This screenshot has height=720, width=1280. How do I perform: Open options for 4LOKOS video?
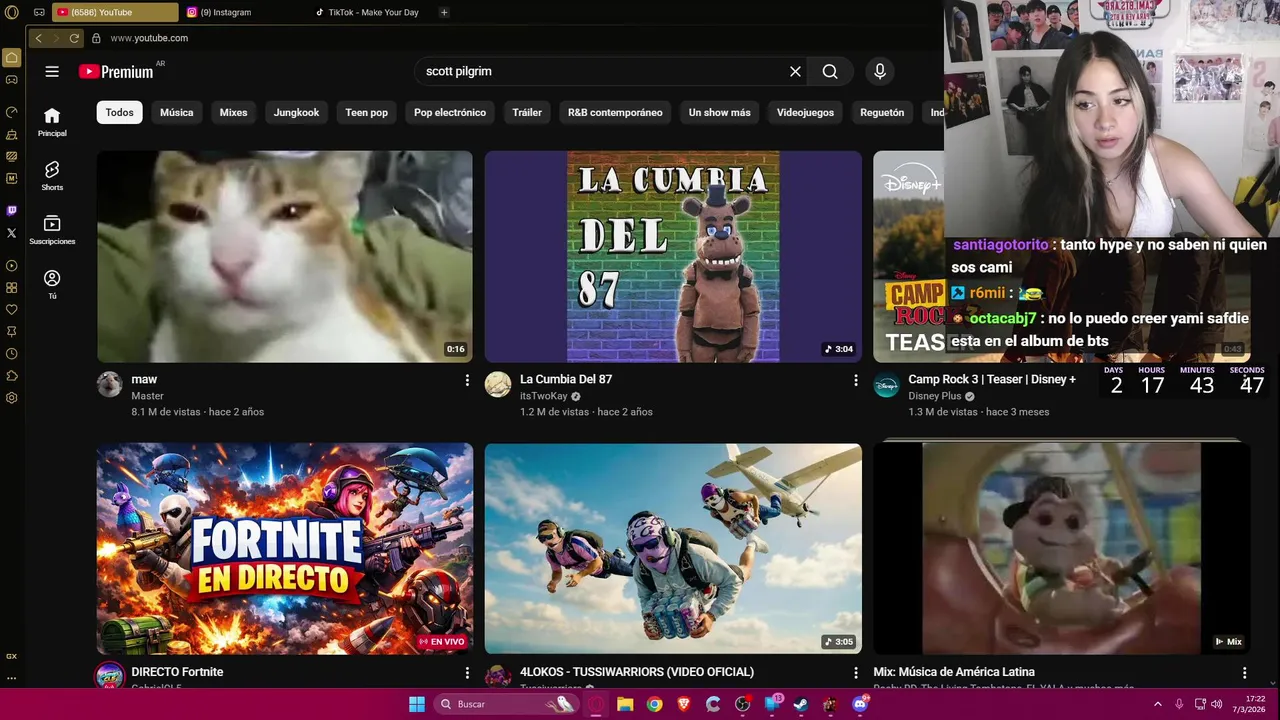pos(855,673)
